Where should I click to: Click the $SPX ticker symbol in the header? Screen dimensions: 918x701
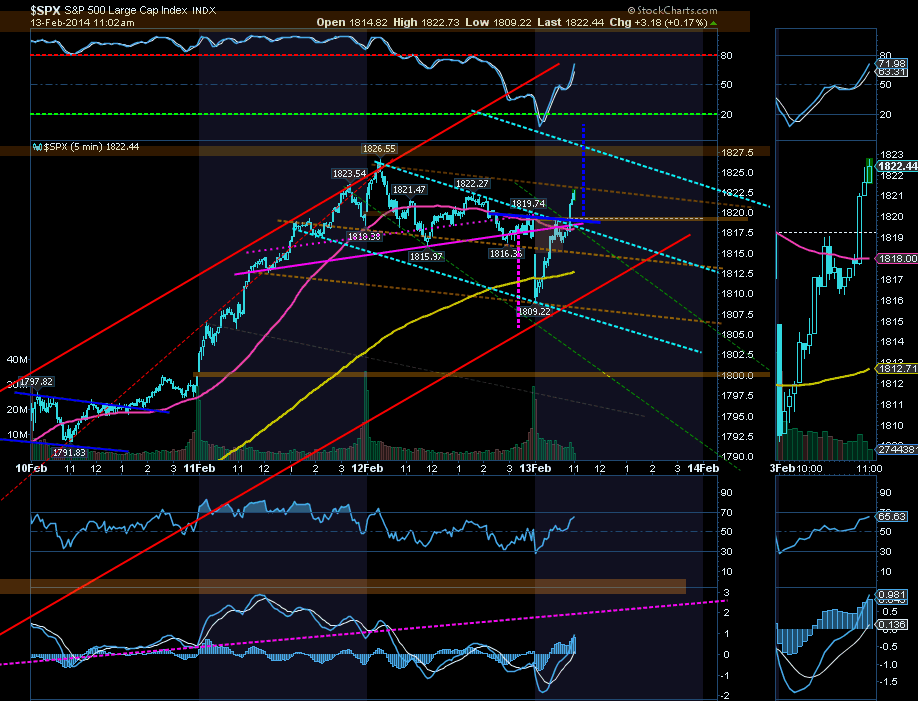click(44, 11)
